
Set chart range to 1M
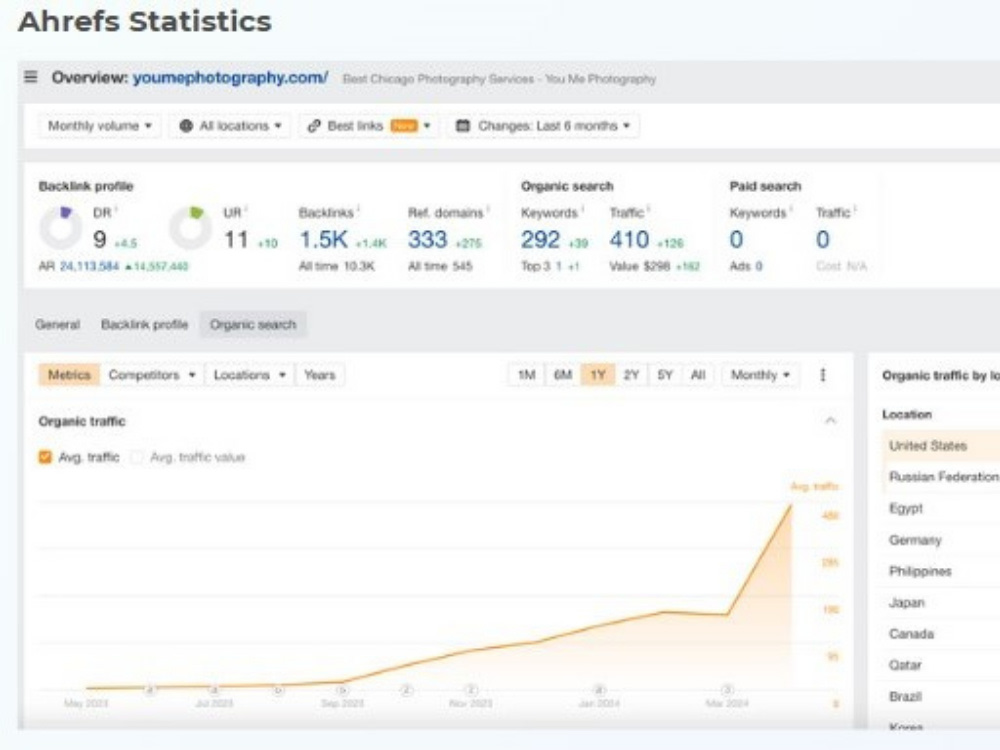[526, 375]
